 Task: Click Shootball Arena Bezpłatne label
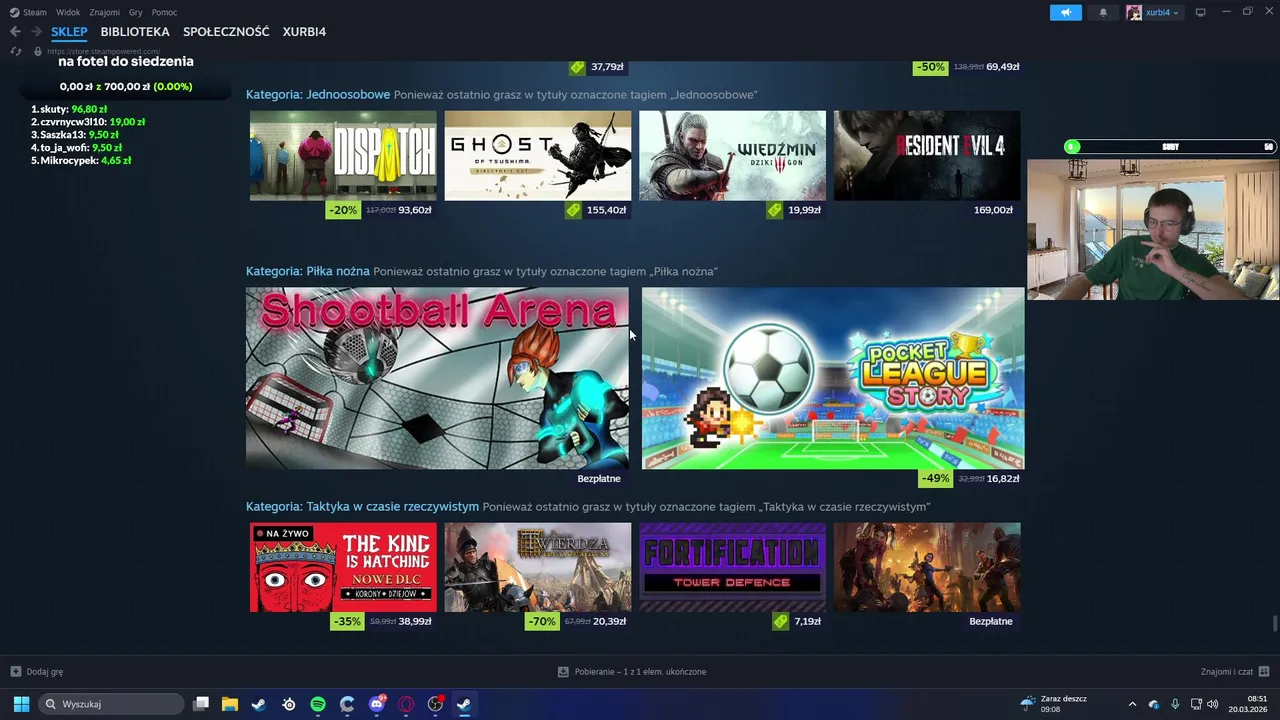click(599, 478)
